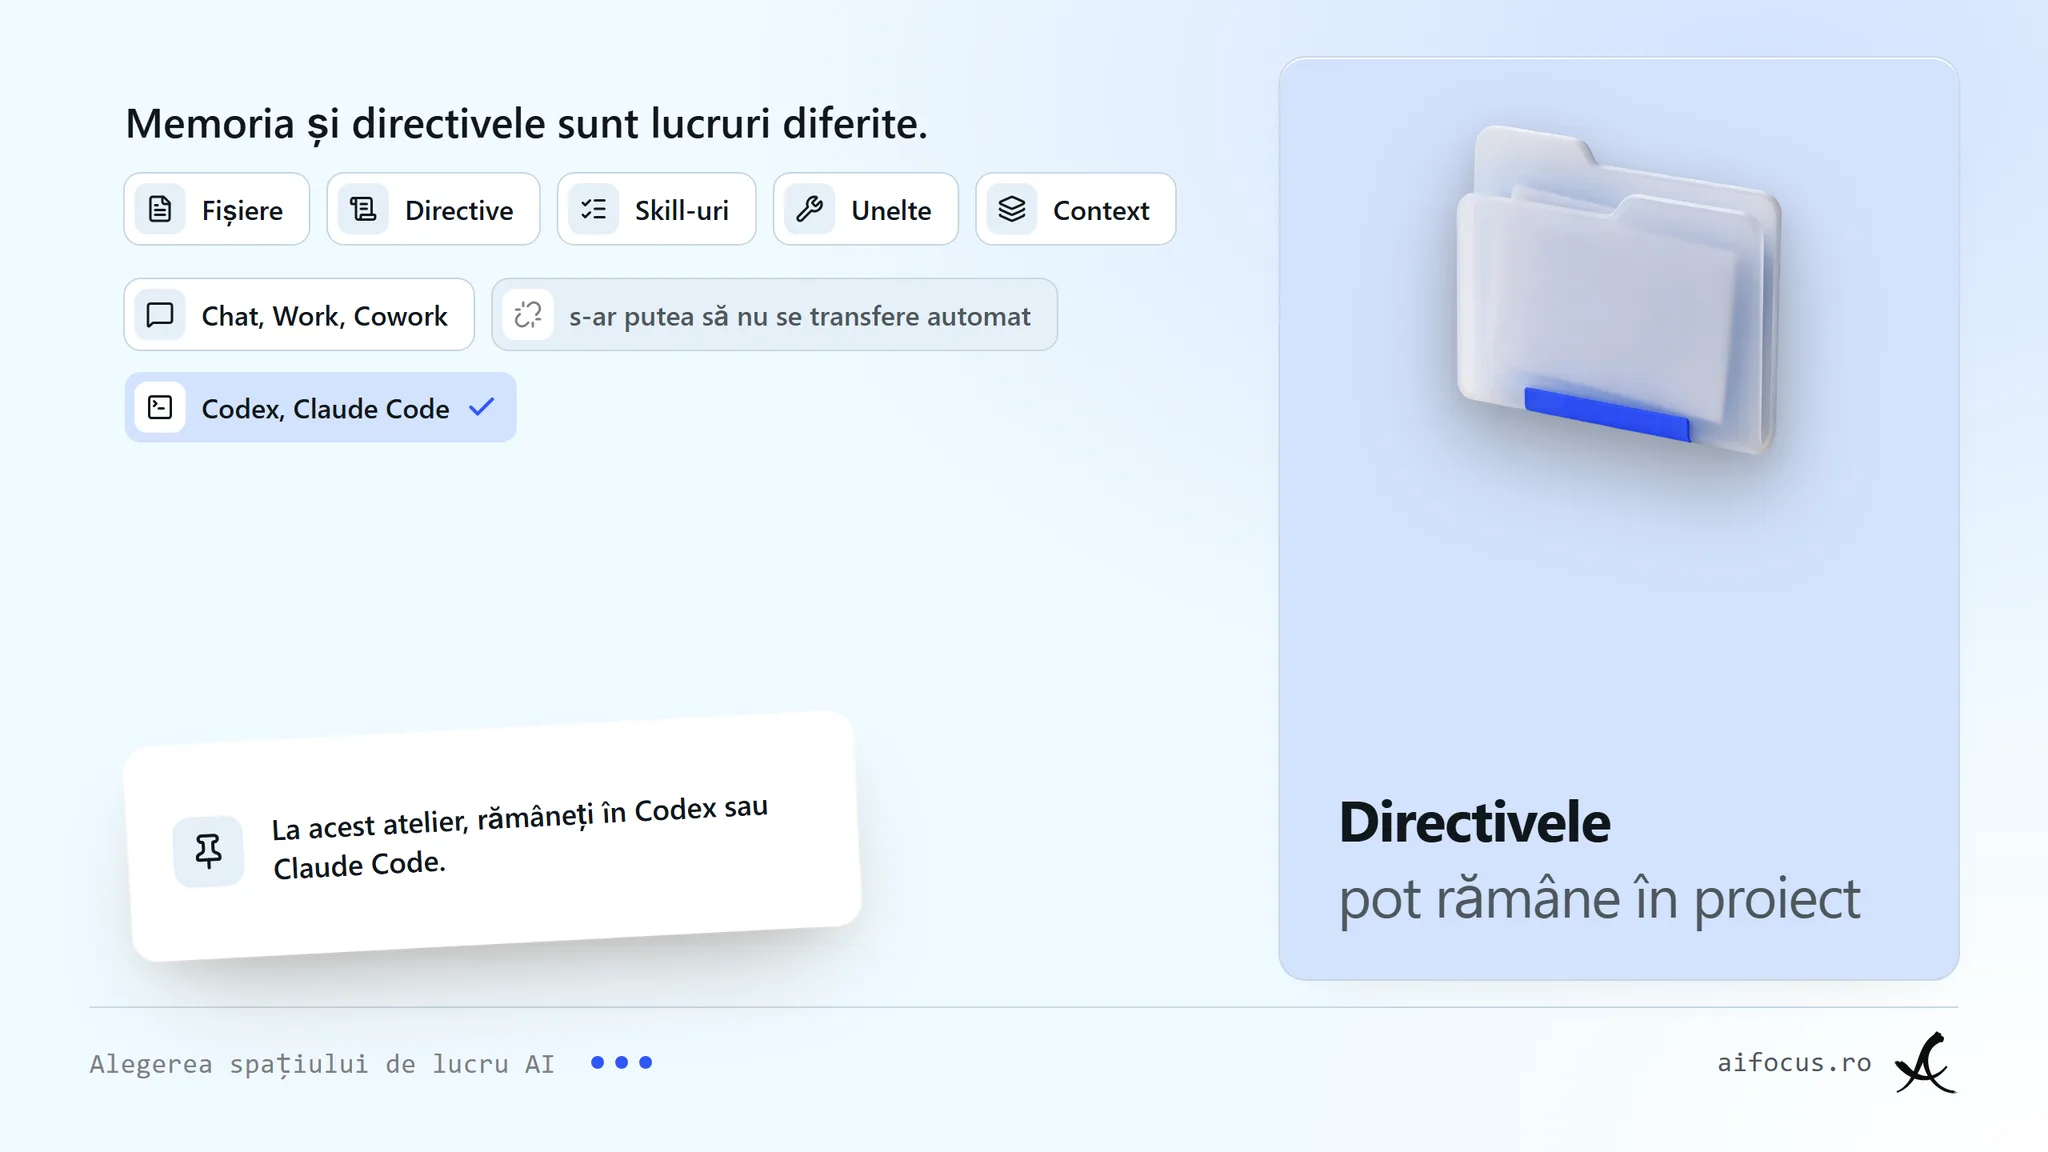
Task: Select the Fișiere chip label
Action: [242, 211]
